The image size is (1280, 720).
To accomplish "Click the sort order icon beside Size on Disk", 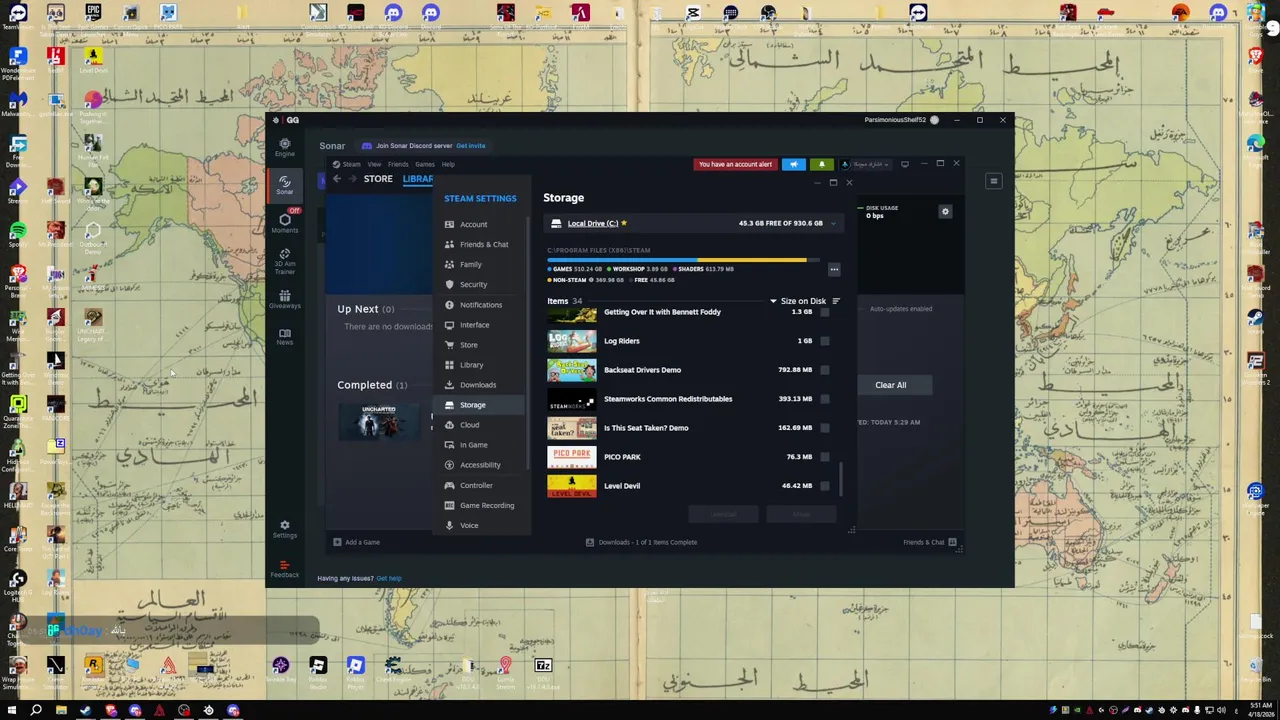I will pos(836,301).
